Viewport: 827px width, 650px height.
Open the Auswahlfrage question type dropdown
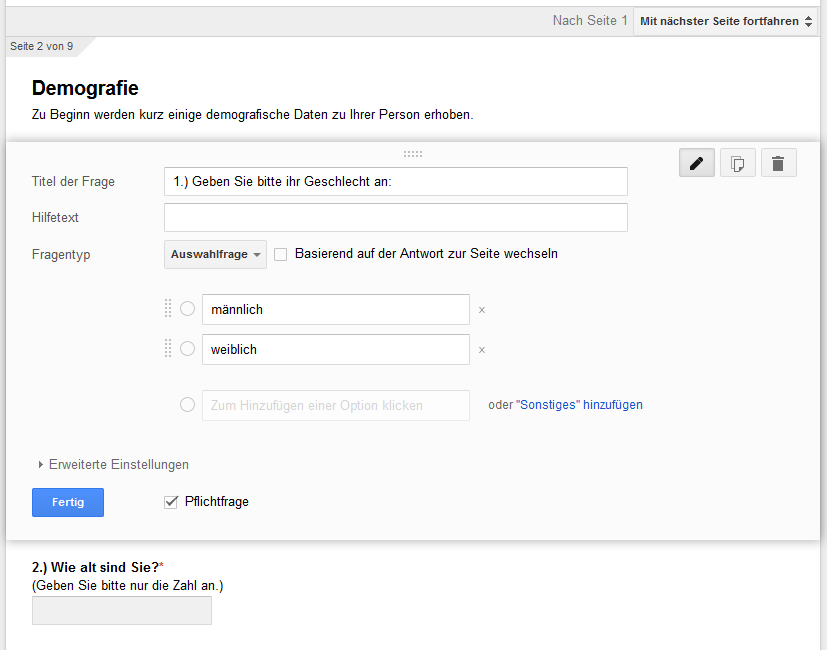tap(215, 254)
